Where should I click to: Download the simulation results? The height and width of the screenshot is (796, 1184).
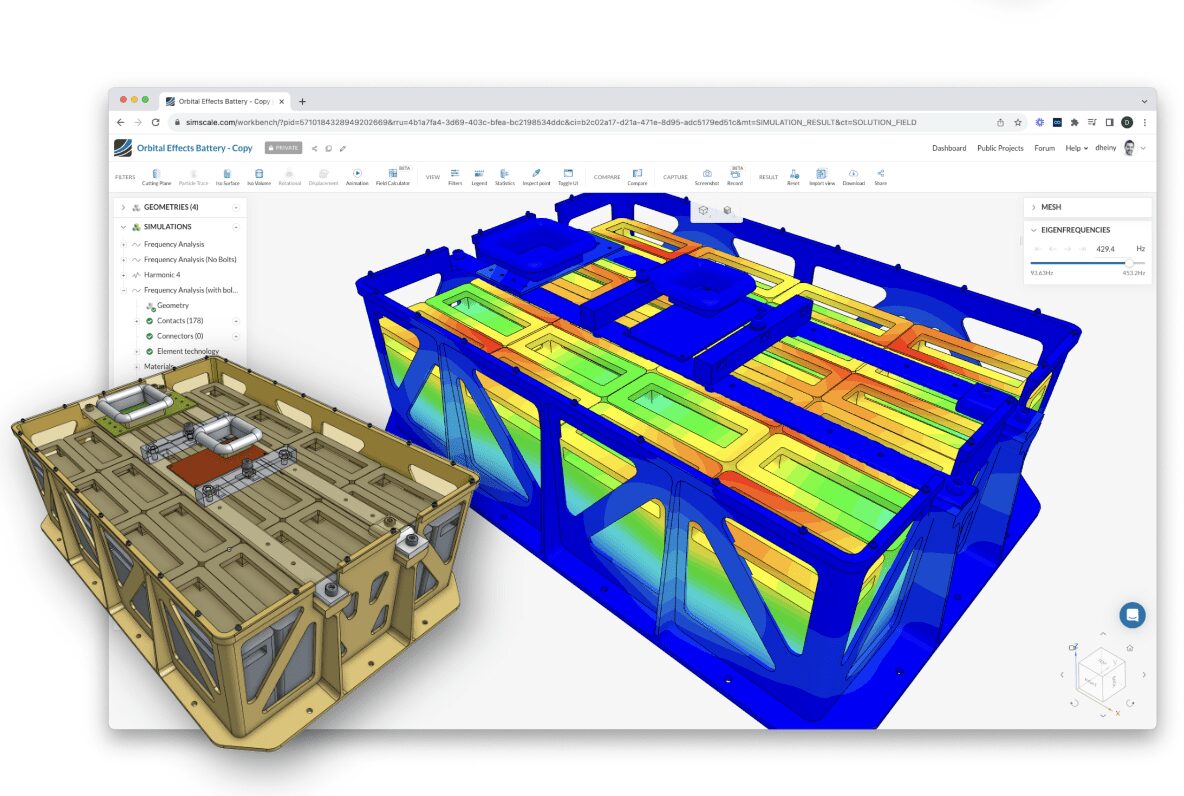[x=853, y=175]
